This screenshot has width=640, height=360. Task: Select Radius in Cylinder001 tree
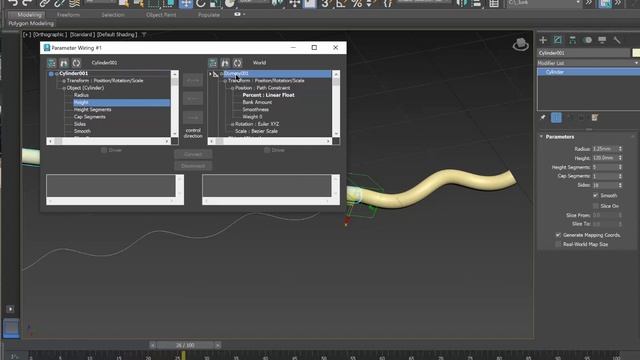[81, 95]
